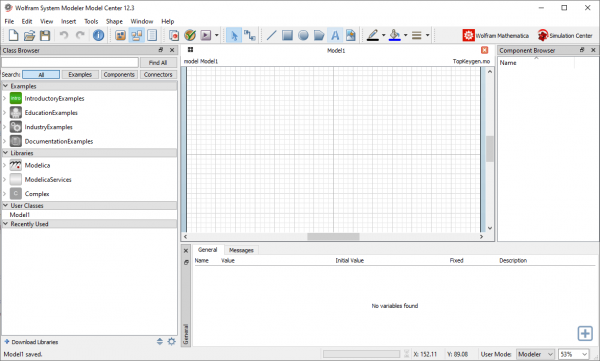Click the Line style icon
The width and height of the screenshot is (600, 361).
pyautogui.click(x=417, y=36)
